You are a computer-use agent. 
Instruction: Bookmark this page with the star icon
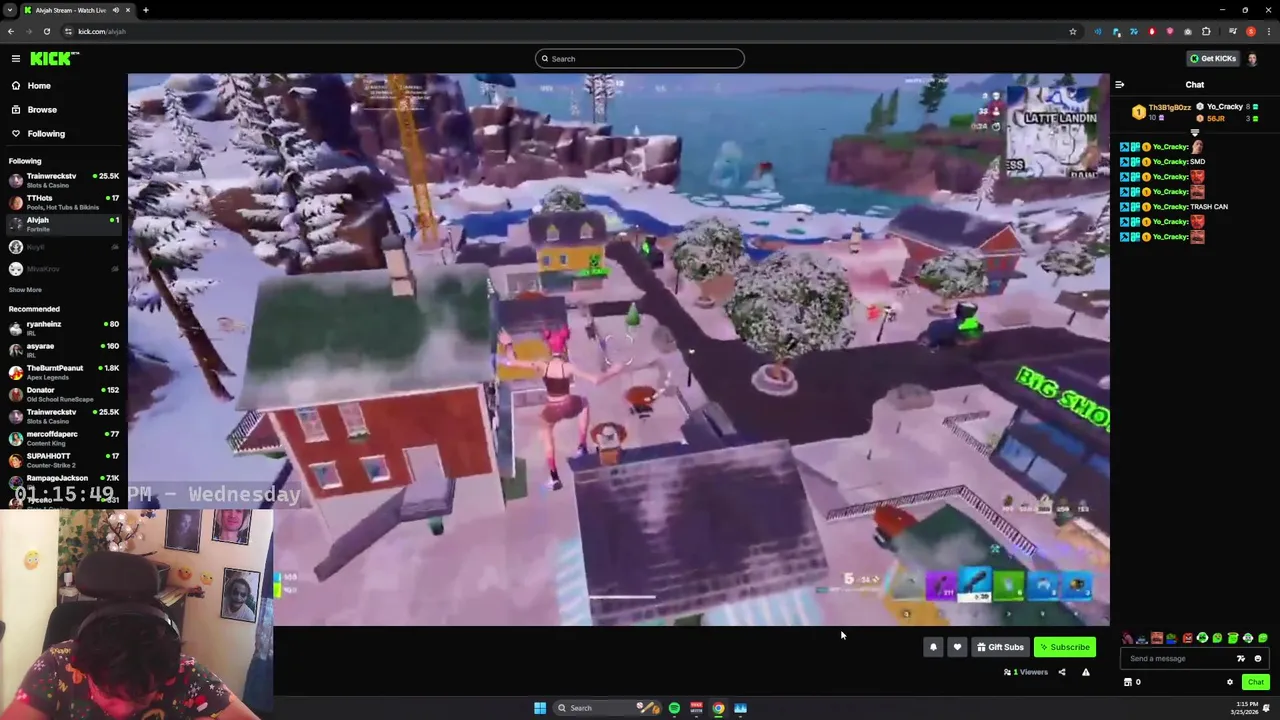[x=1073, y=31]
